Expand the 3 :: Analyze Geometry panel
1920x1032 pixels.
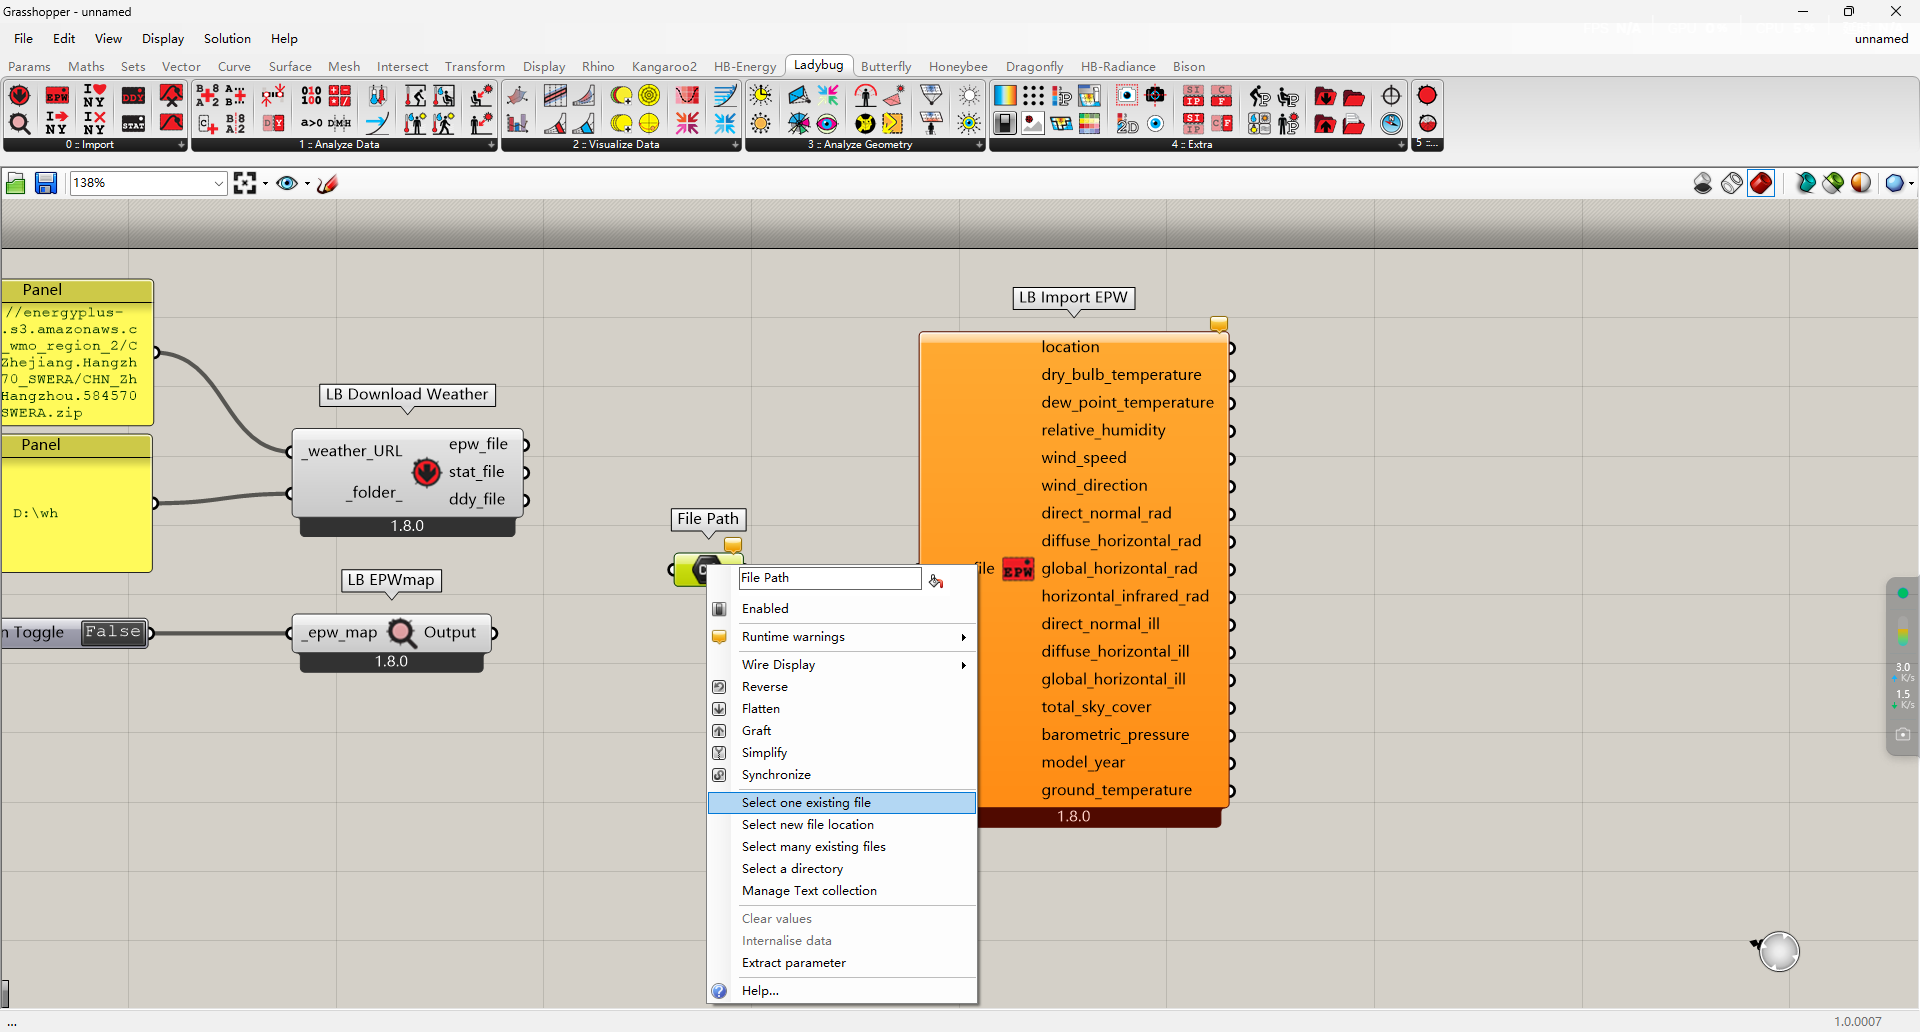[979, 145]
